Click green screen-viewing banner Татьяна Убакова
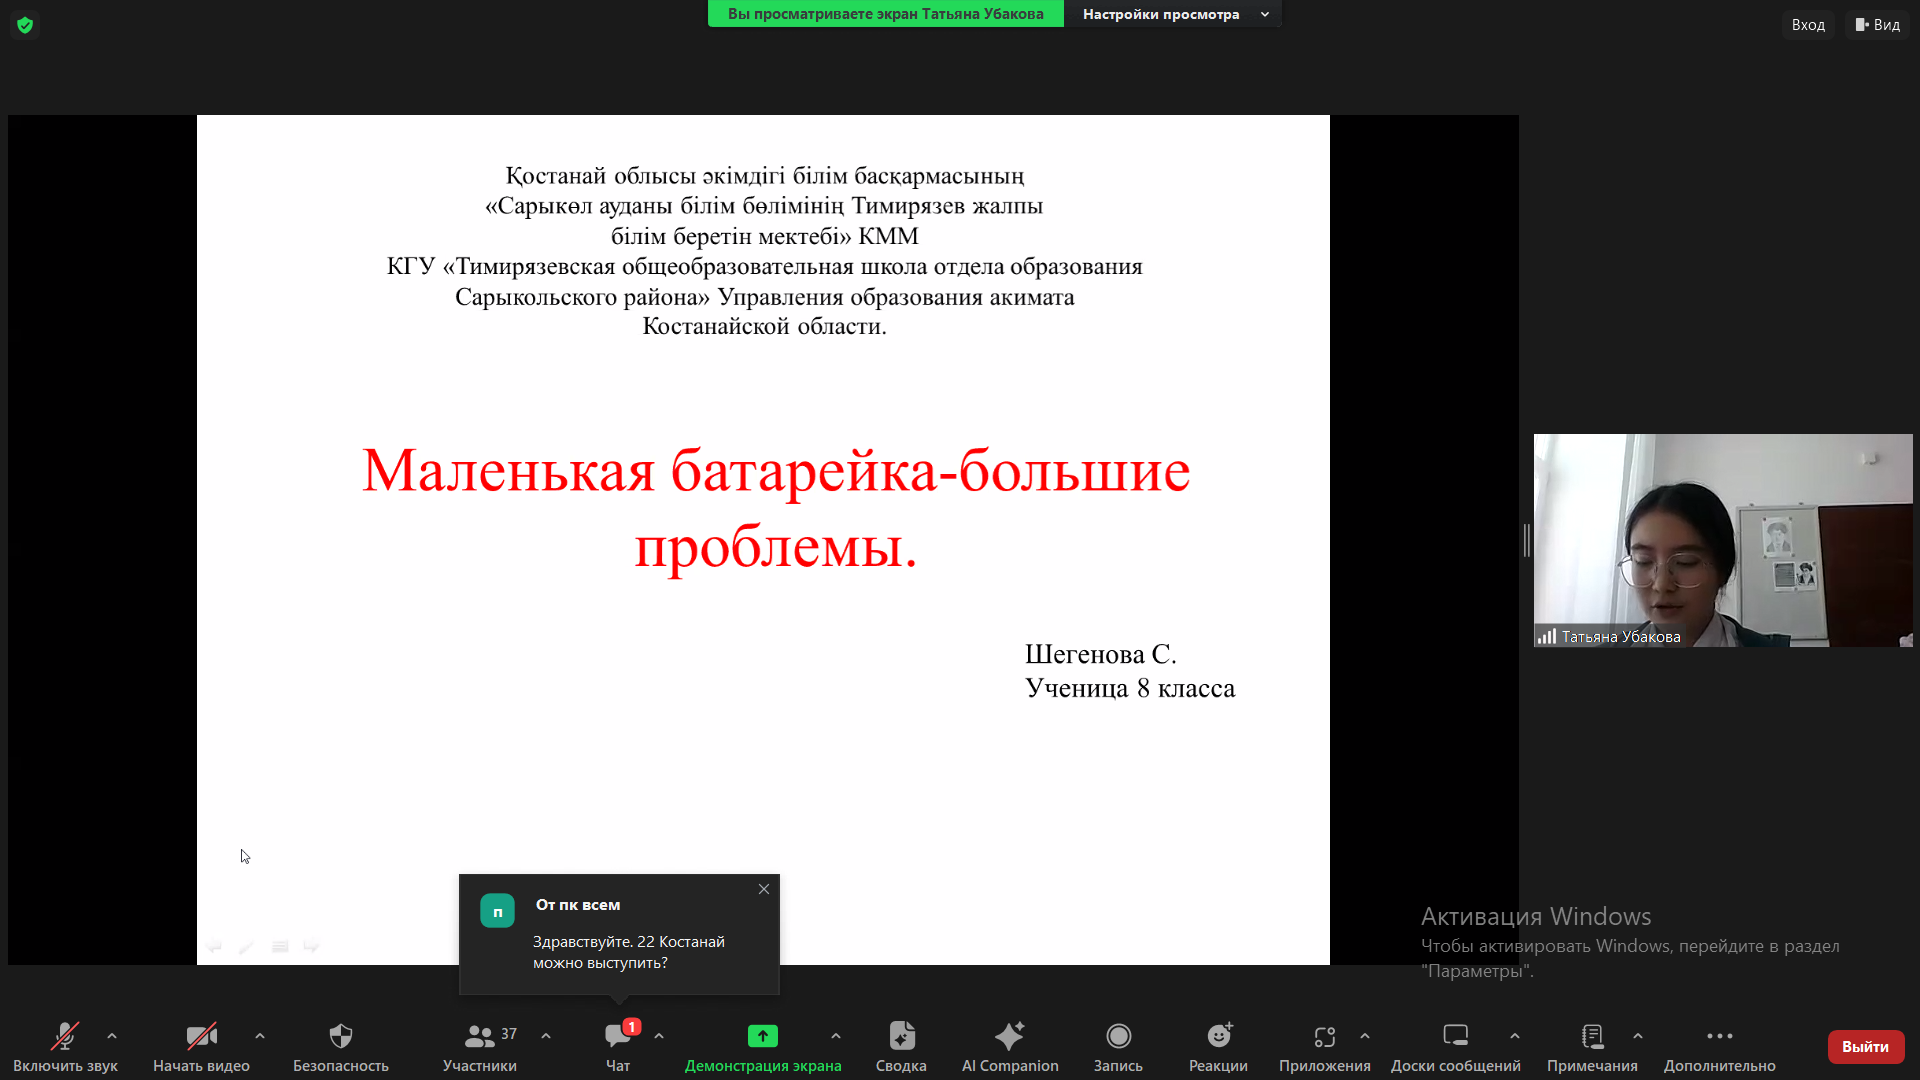 (x=886, y=14)
